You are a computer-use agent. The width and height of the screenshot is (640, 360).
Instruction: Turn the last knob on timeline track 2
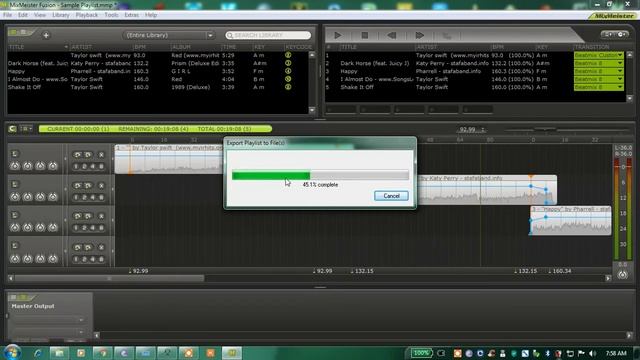click(53, 197)
